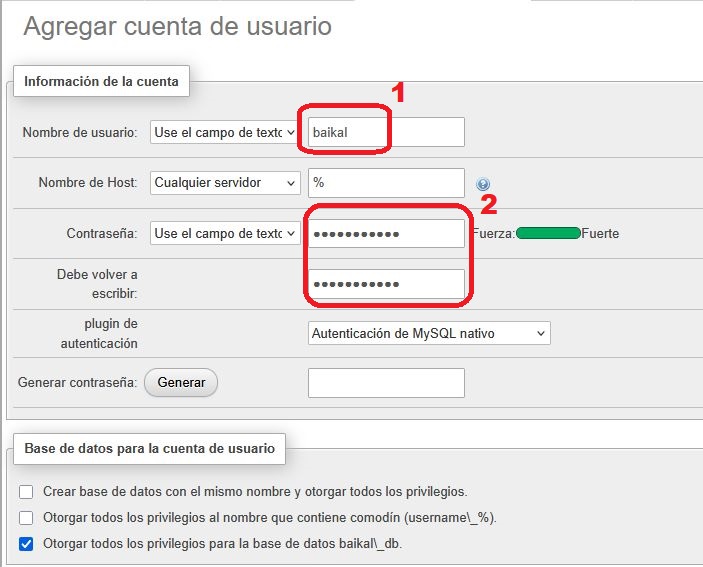Click the 'plugin de autenticación' label
The image size is (703, 567).
point(97,334)
